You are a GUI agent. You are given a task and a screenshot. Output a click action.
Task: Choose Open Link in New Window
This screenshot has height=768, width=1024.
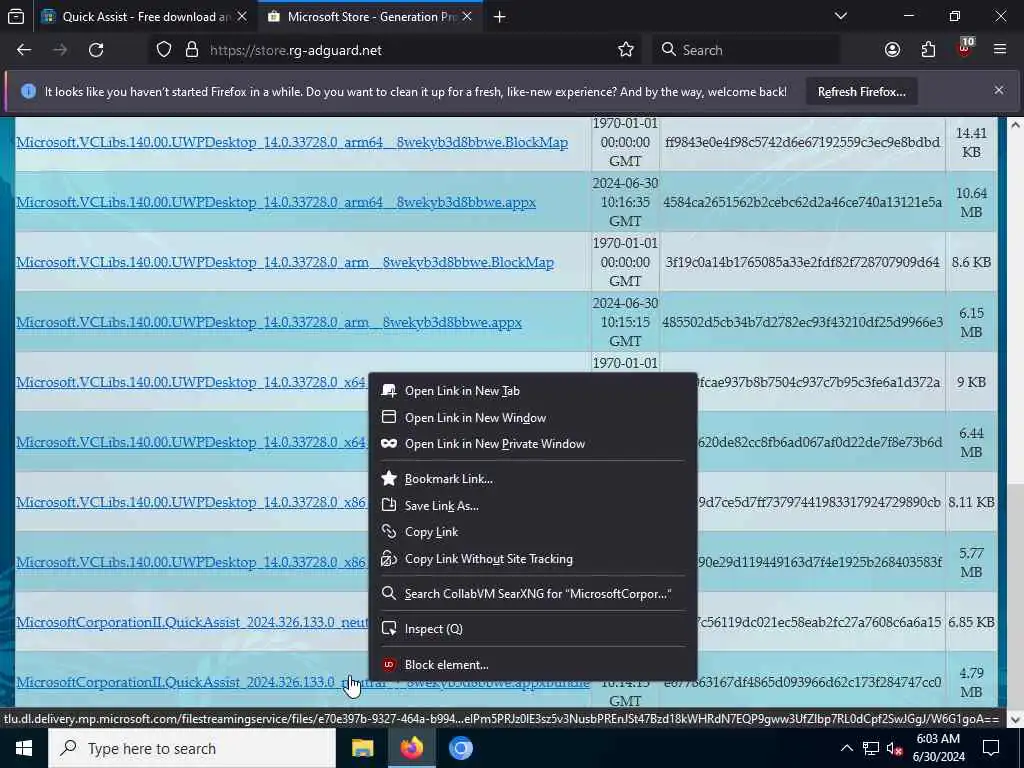(533, 417)
